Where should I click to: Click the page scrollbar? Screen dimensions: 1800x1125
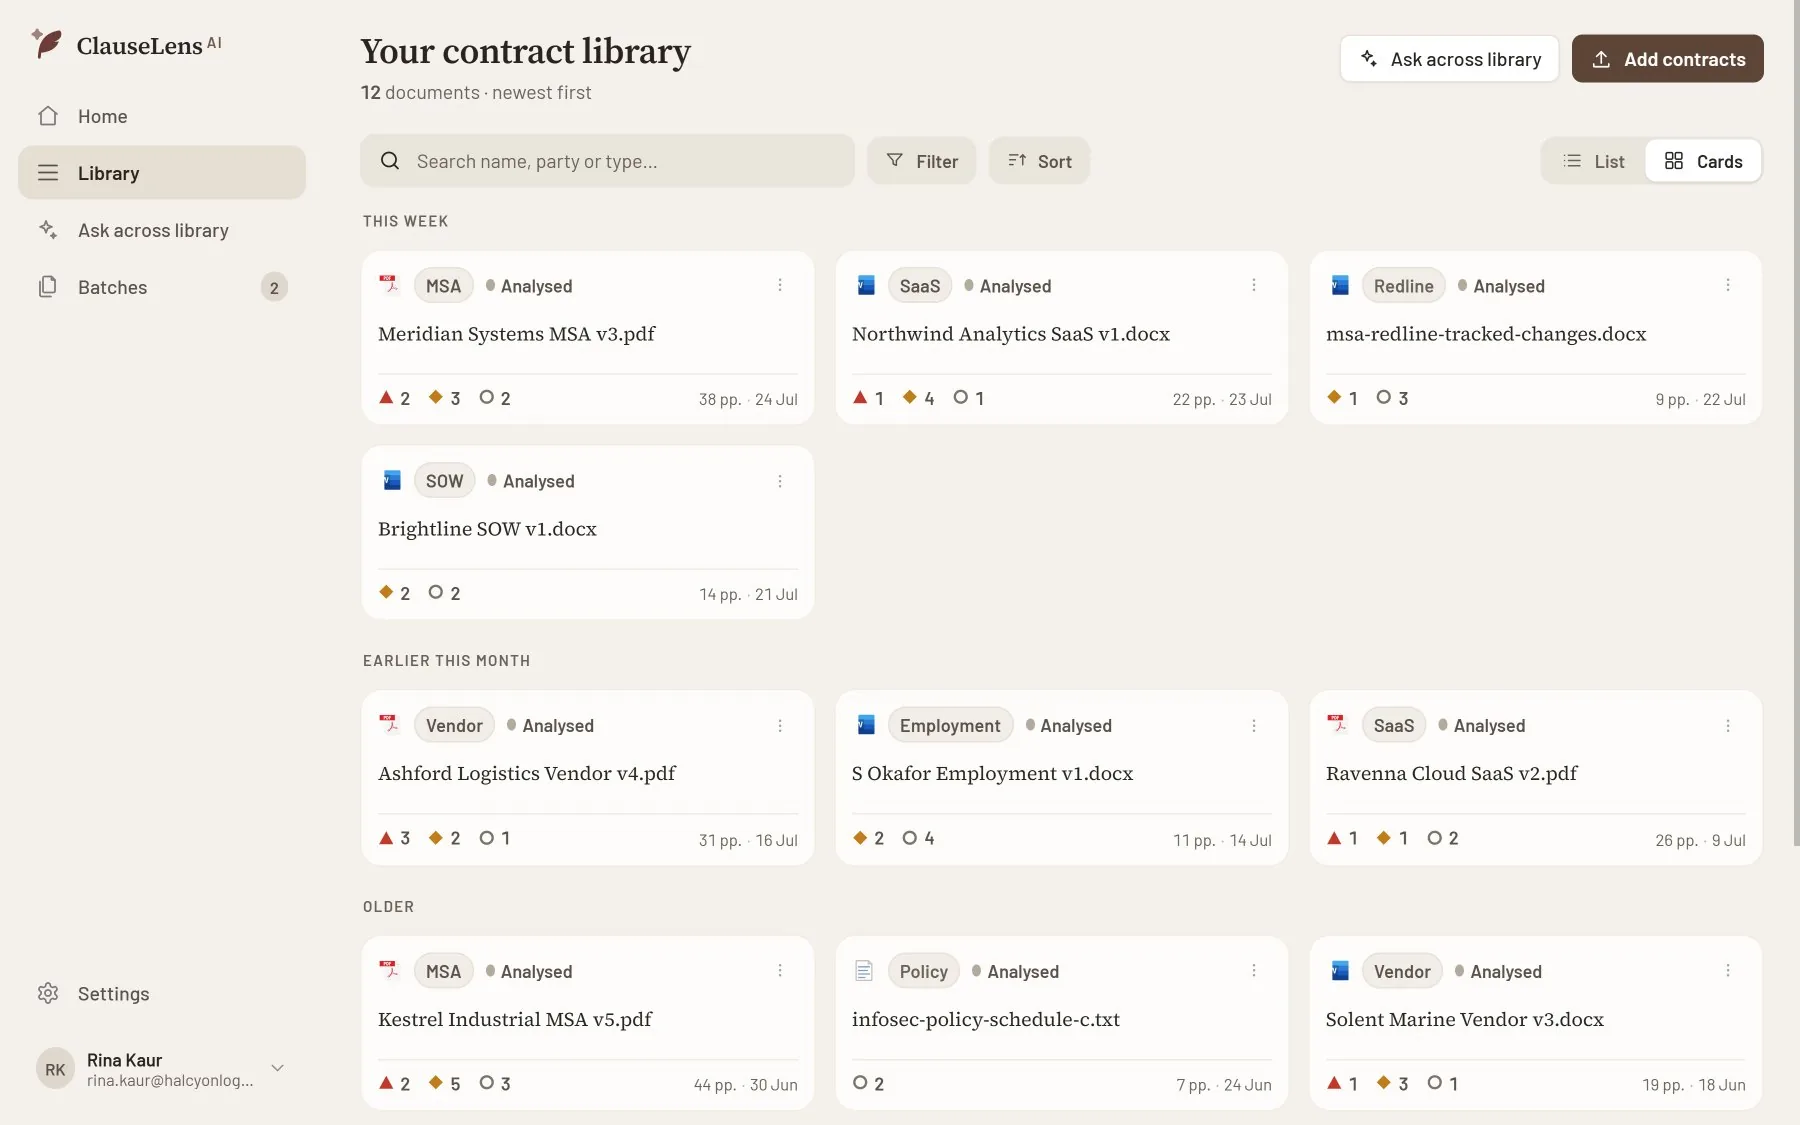click(x=1795, y=424)
